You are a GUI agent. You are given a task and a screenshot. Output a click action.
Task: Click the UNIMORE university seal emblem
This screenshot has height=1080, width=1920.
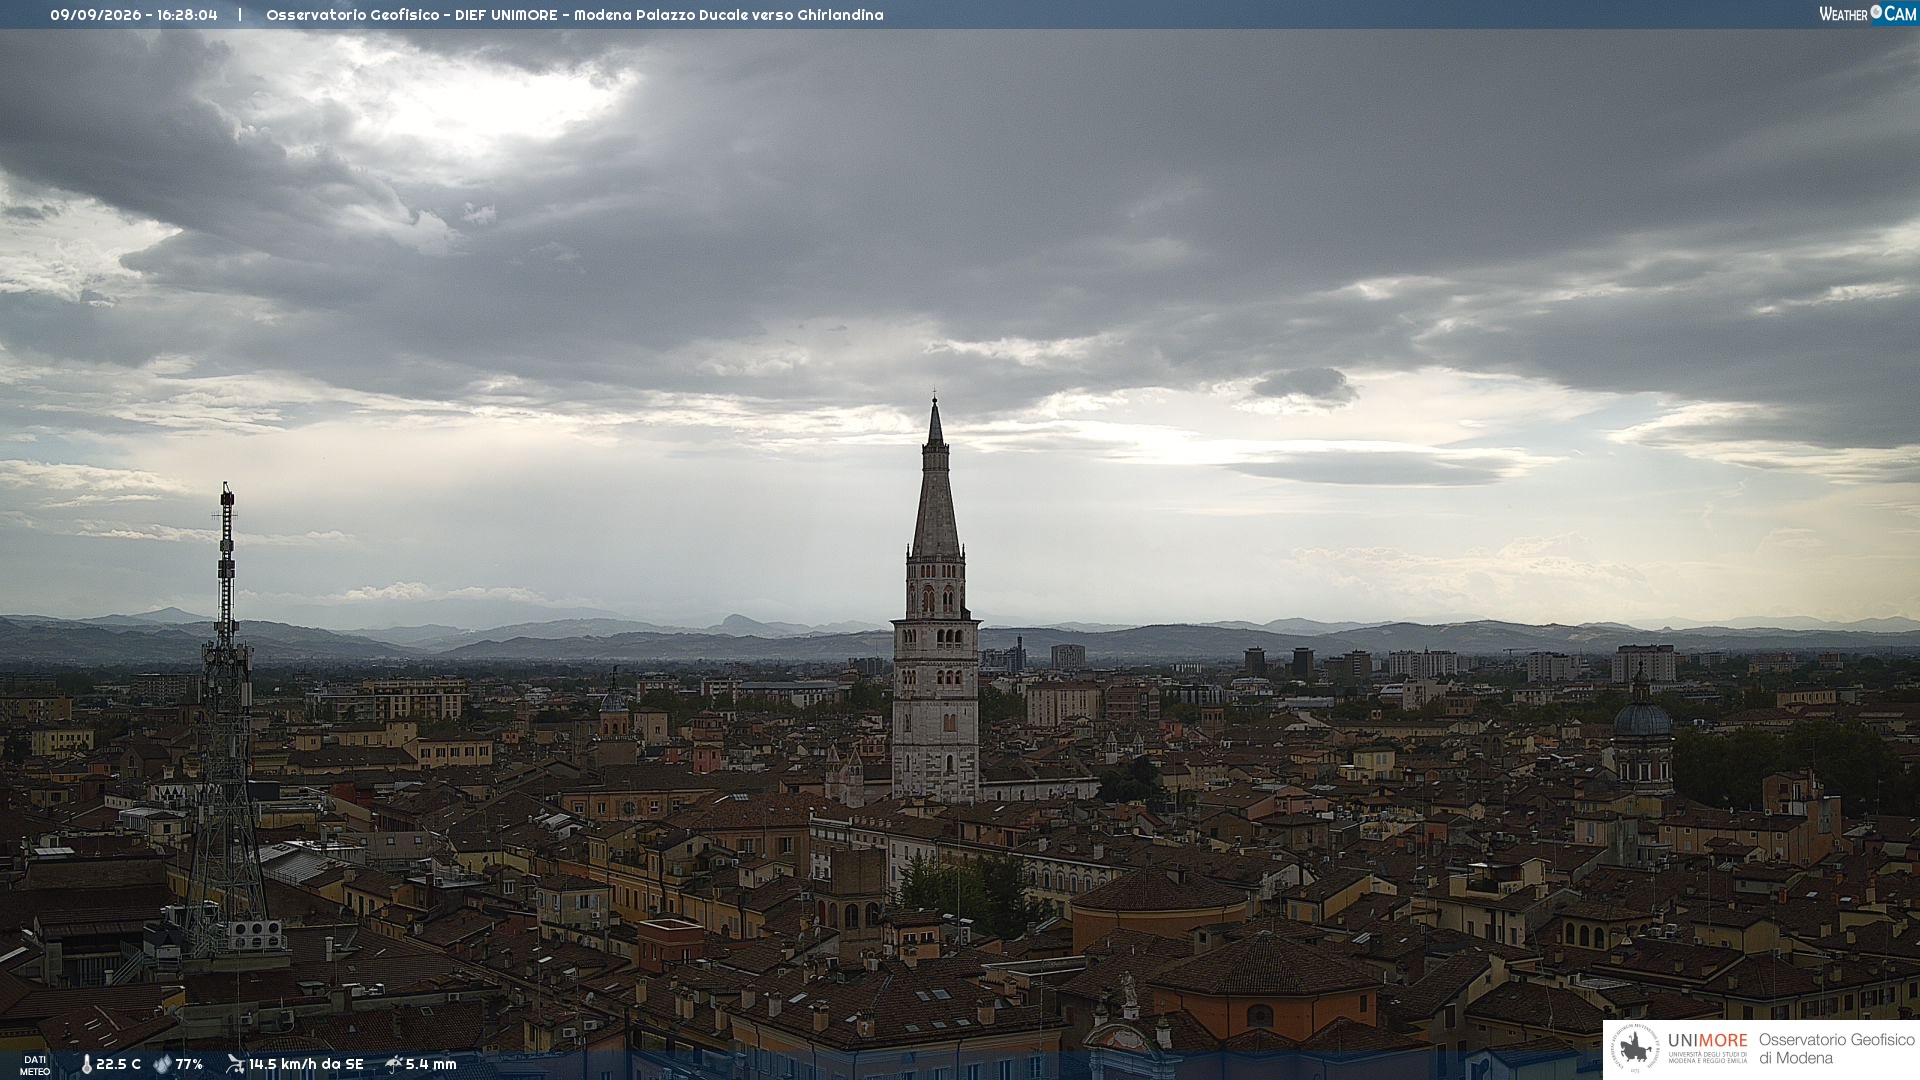tap(1635, 1049)
